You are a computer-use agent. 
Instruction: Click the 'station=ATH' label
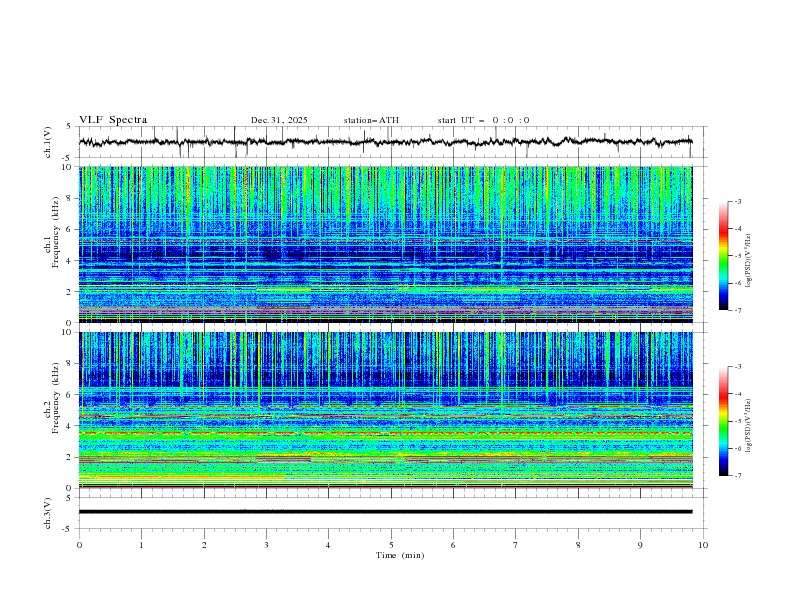[x=371, y=120]
